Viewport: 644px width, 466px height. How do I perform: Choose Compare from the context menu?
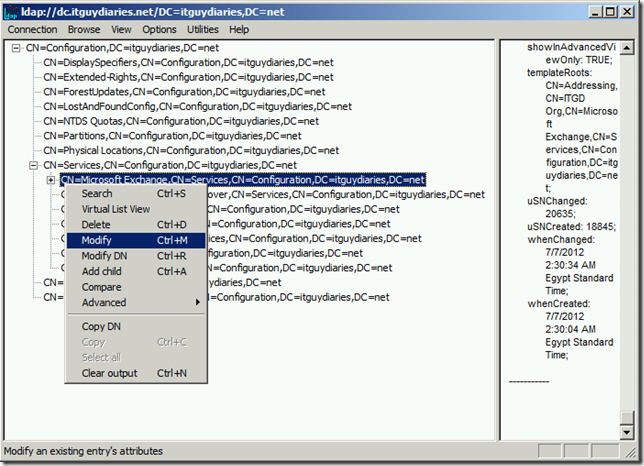pyautogui.click(x=136, y=287)
